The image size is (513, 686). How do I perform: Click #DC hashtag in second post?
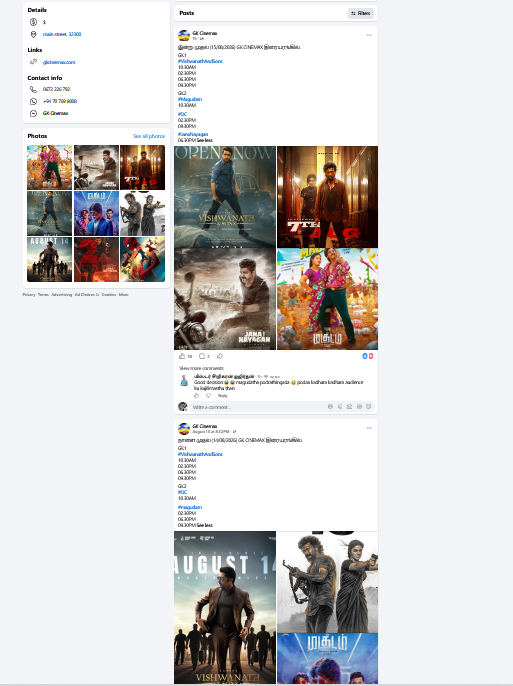[x=182, y=492]
